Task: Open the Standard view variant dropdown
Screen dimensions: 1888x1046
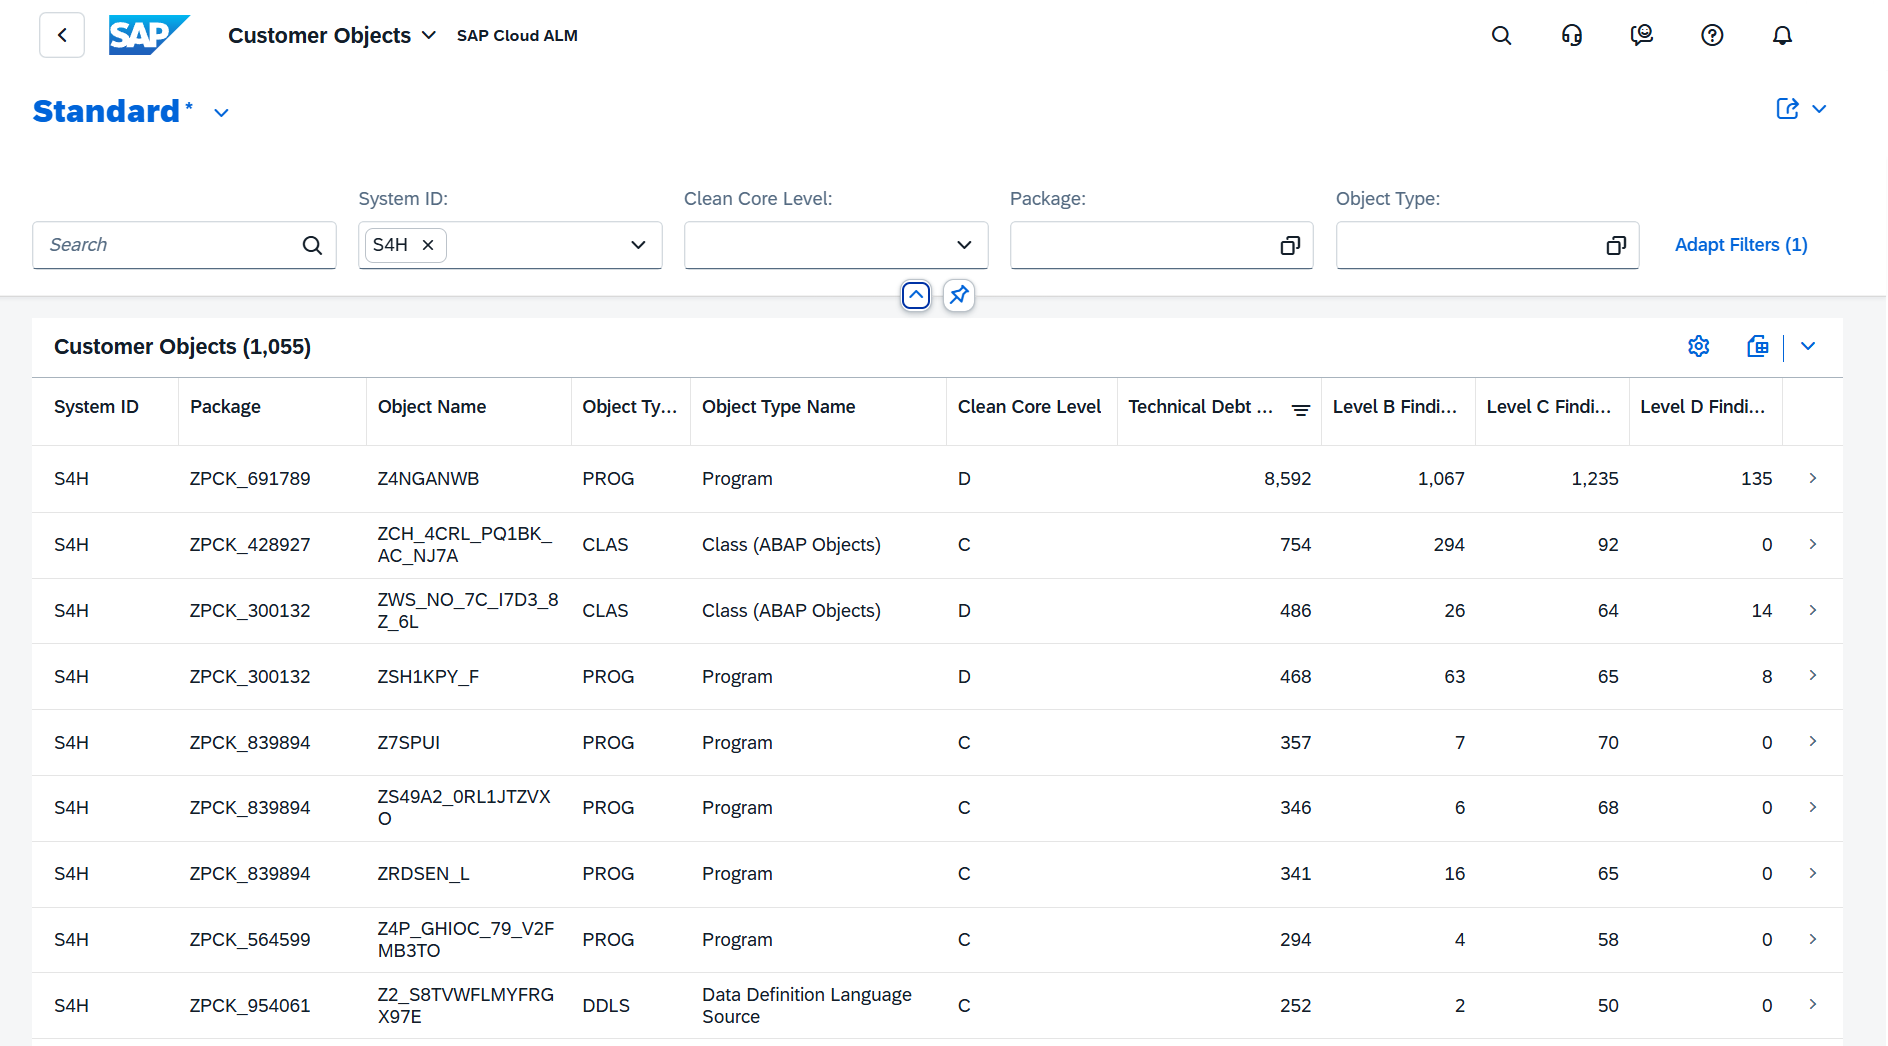Action: [222, 113]
